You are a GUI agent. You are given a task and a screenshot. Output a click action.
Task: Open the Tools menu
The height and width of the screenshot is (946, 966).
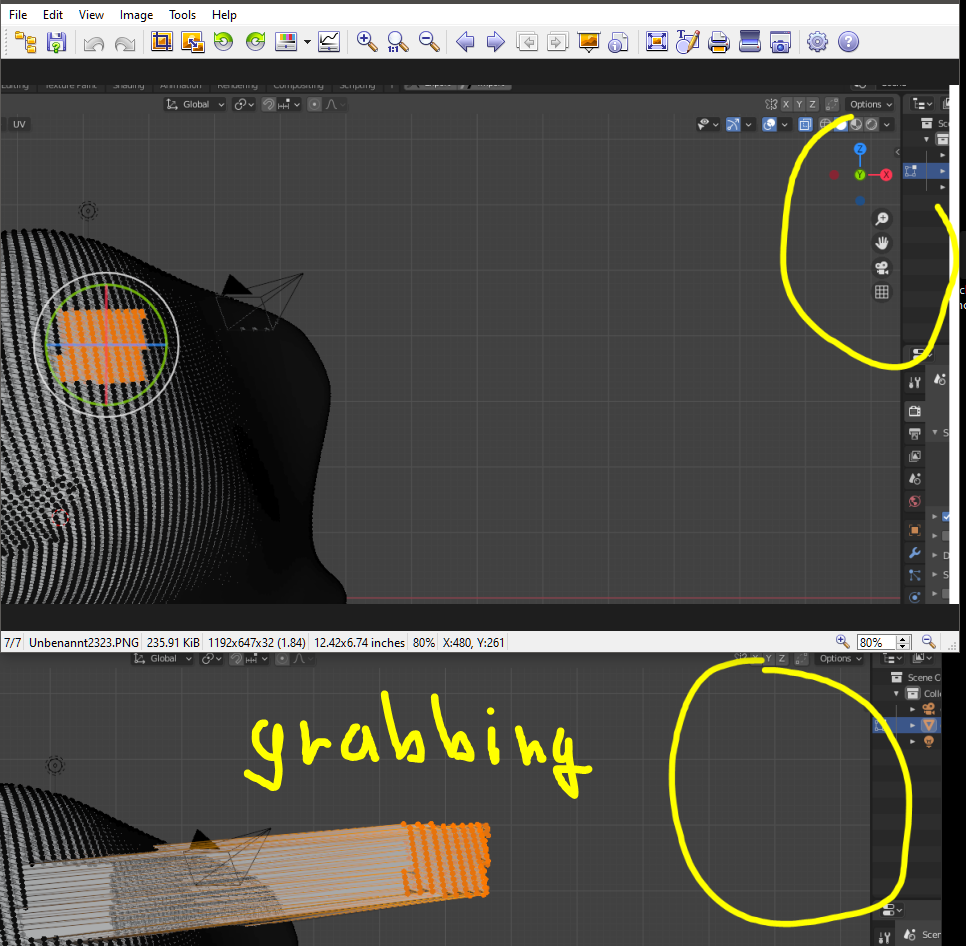[x=182, y=15]
